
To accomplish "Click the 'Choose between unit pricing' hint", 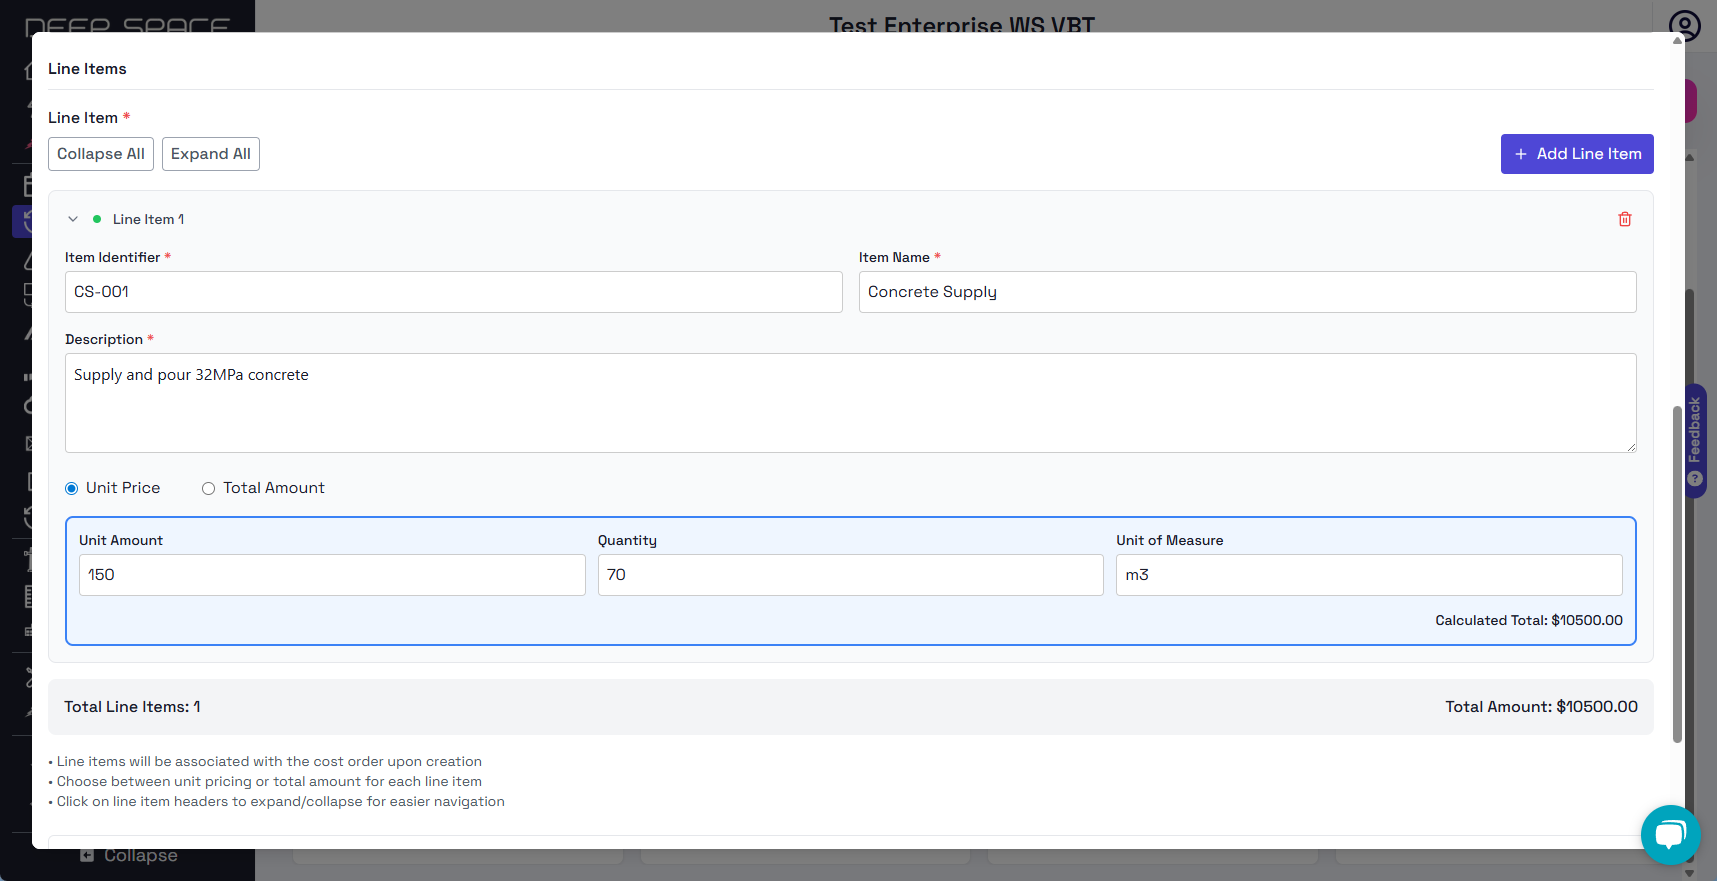I will tap(265, 782).
